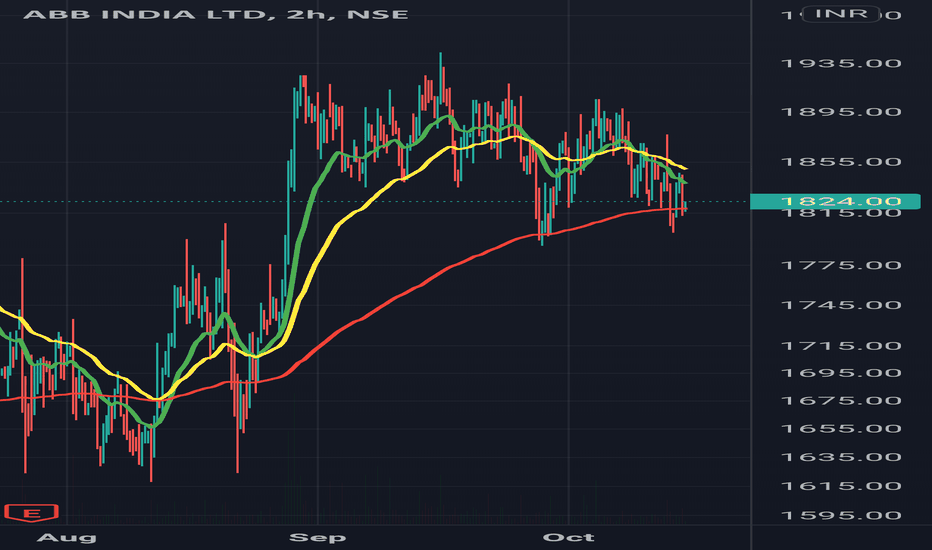Select the 1635.00 price axis label

841,457
